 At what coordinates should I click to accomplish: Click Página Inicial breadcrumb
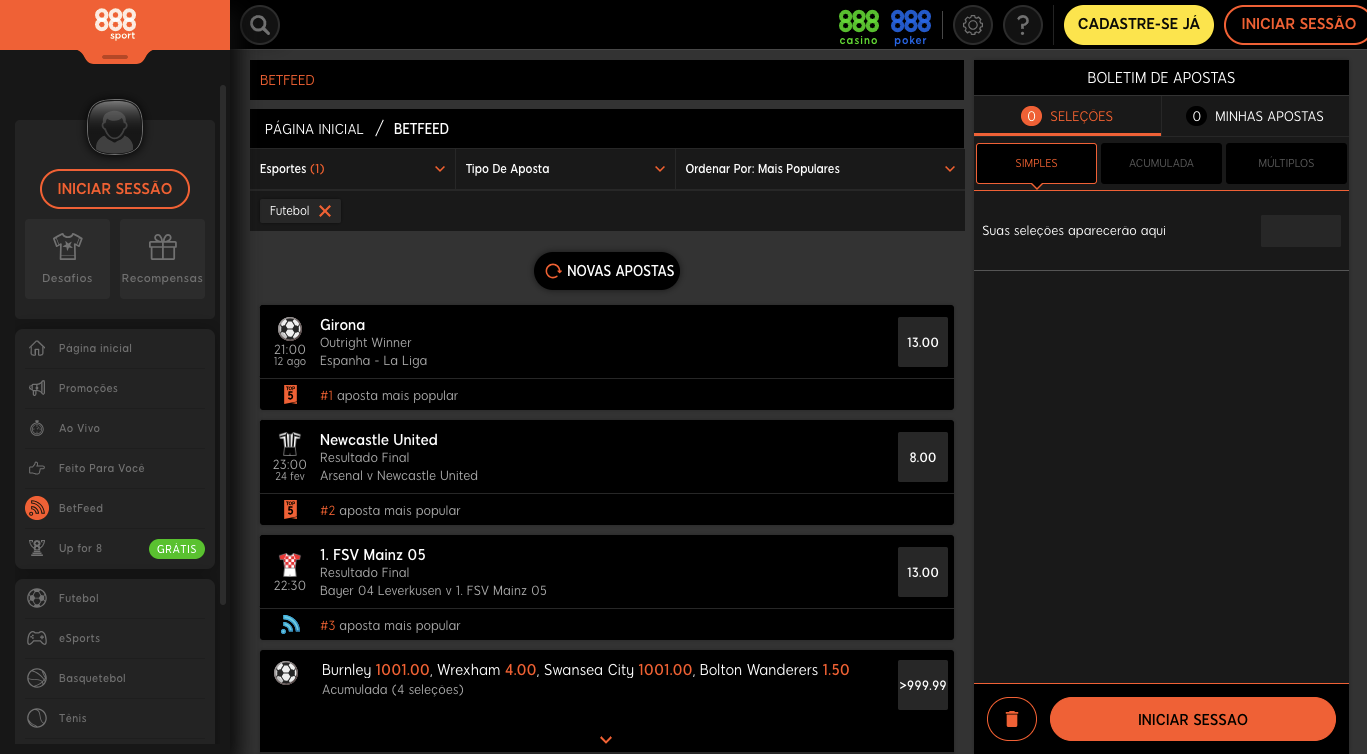pyautogui.click(x=314, y=129)
